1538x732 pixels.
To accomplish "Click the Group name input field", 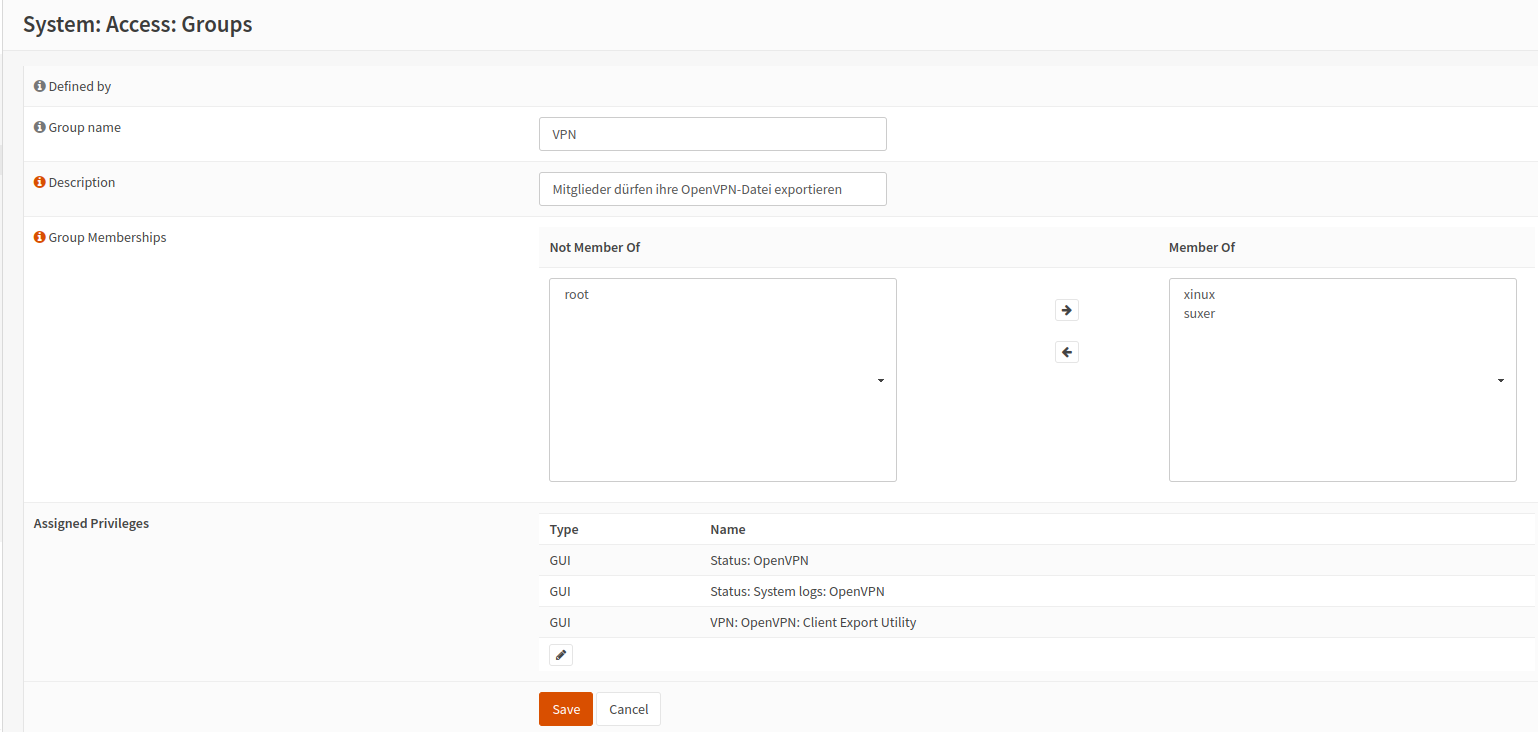I will point(712,134).
